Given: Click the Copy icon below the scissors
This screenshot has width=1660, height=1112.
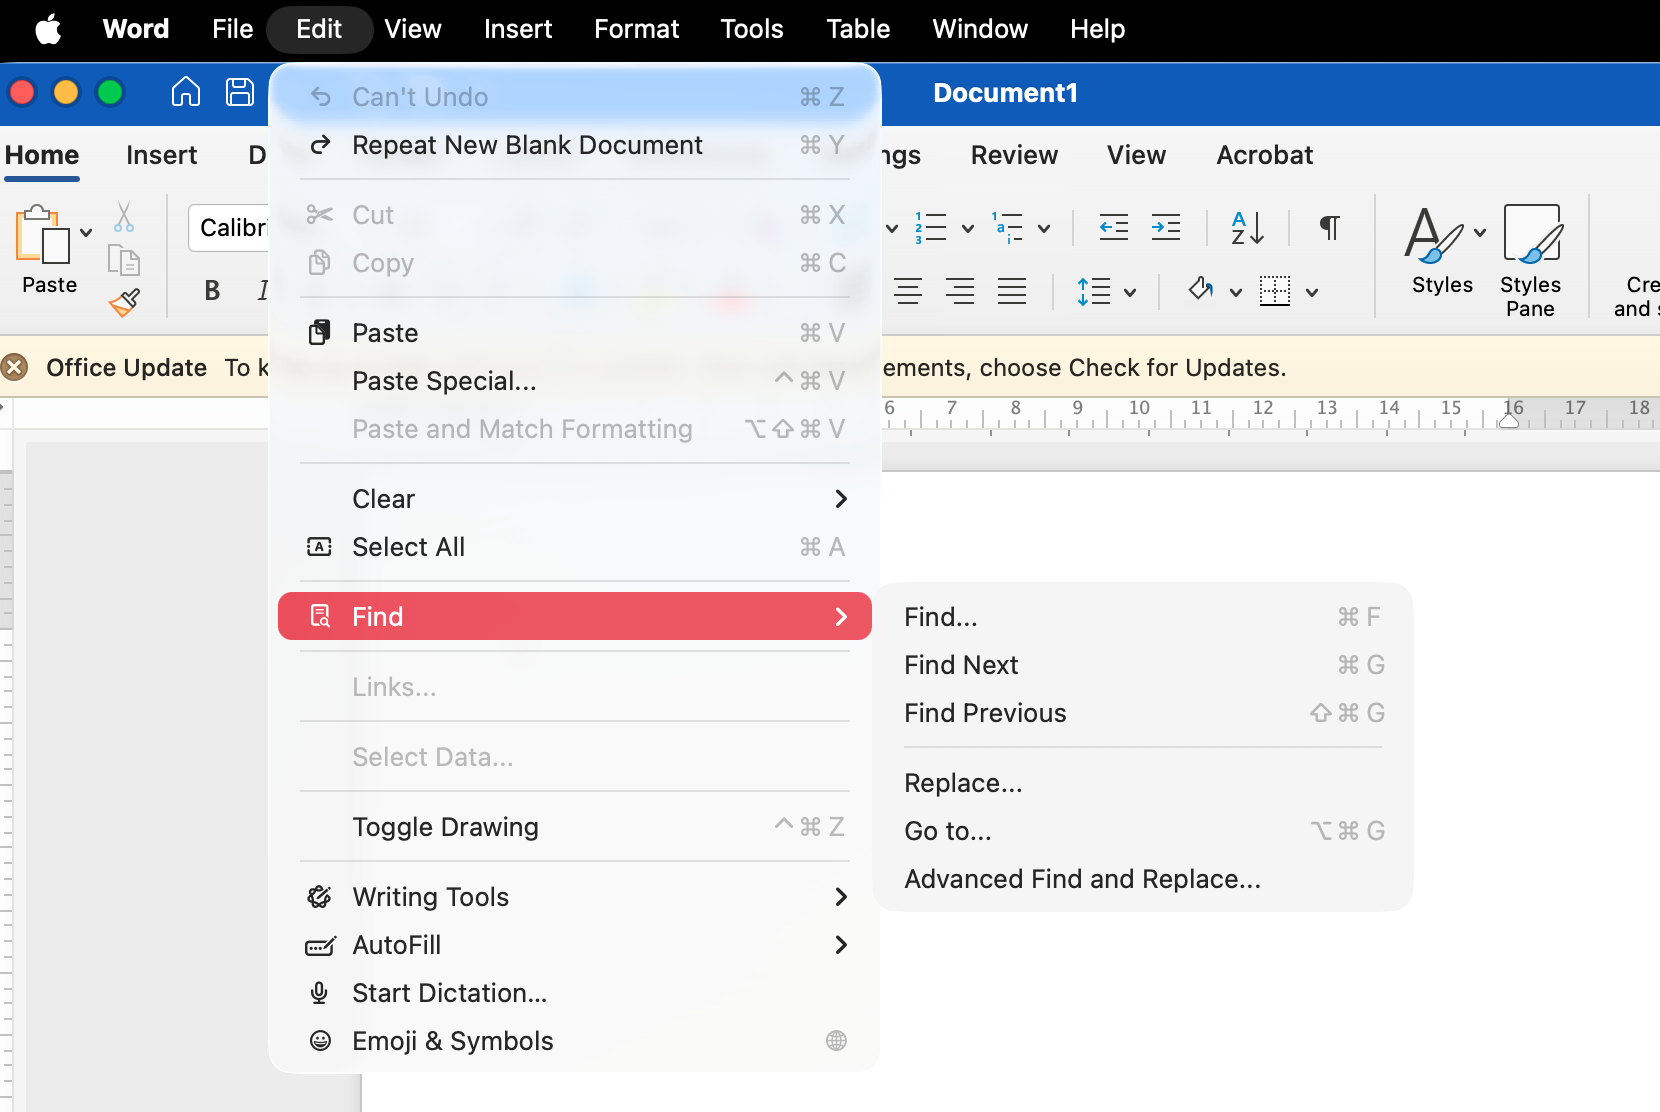Looking at the screenshot, I should [x=123, y=260].
